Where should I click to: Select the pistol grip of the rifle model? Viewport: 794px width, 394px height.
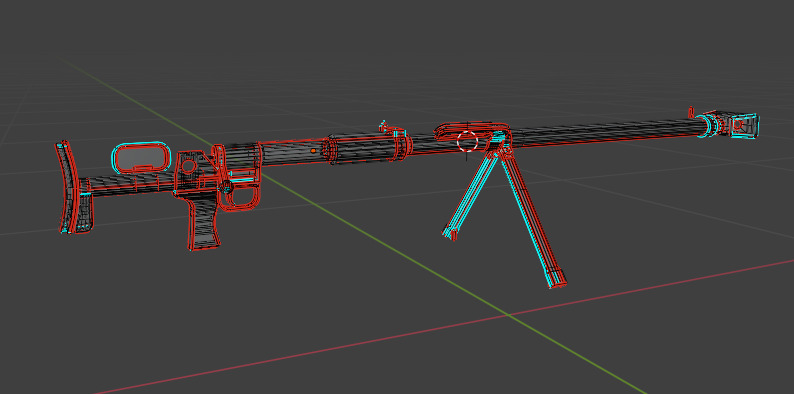(206, 222)
